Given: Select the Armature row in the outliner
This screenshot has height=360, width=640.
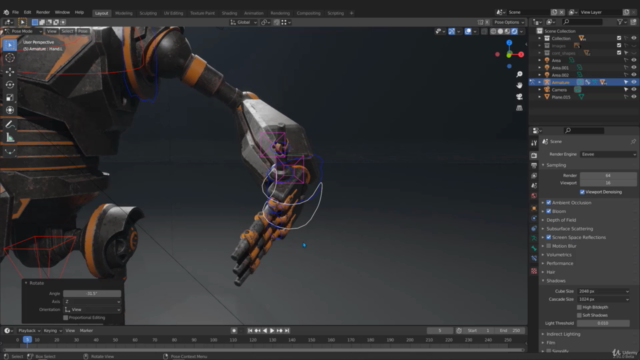Looking at the screenshot, I should click(x=584, y=82).
